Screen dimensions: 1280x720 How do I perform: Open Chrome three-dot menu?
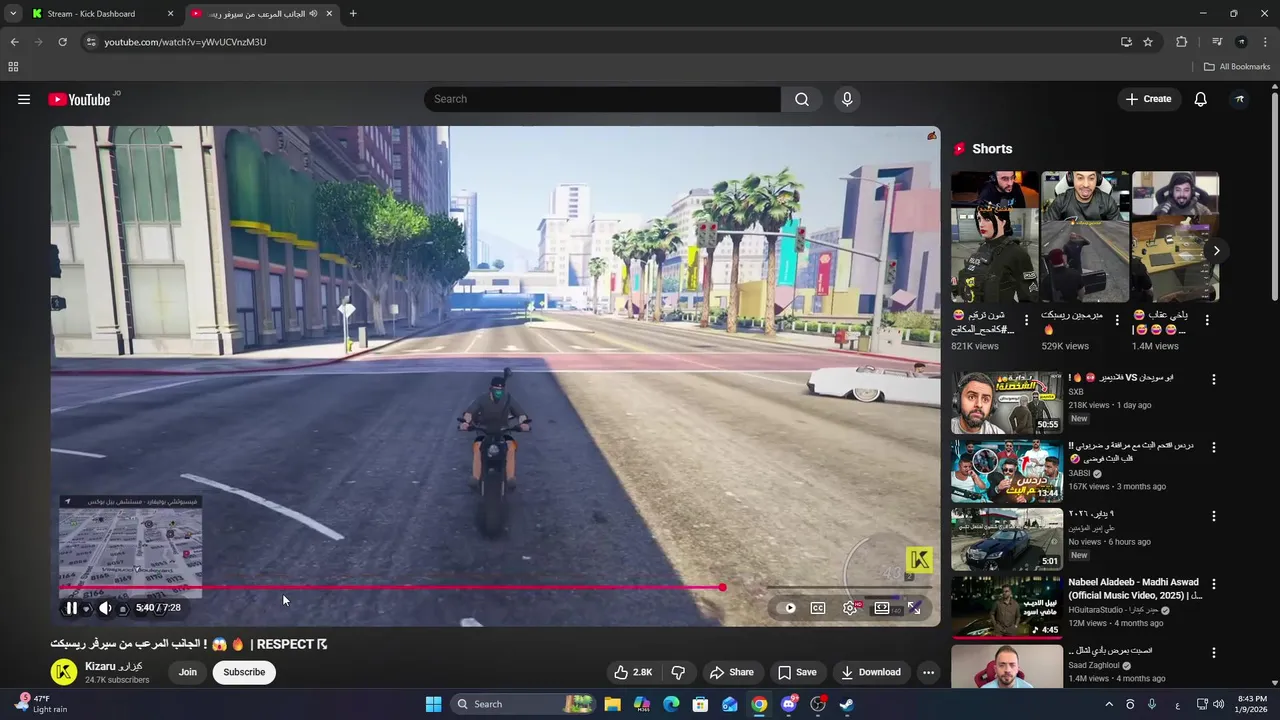pos(1265,42)
